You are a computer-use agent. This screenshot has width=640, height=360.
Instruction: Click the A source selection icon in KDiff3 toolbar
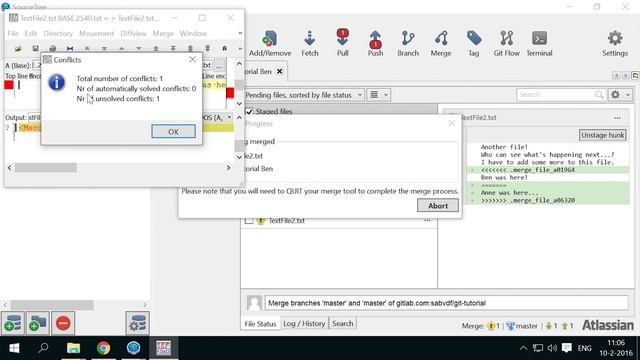(x=224, y=49)
